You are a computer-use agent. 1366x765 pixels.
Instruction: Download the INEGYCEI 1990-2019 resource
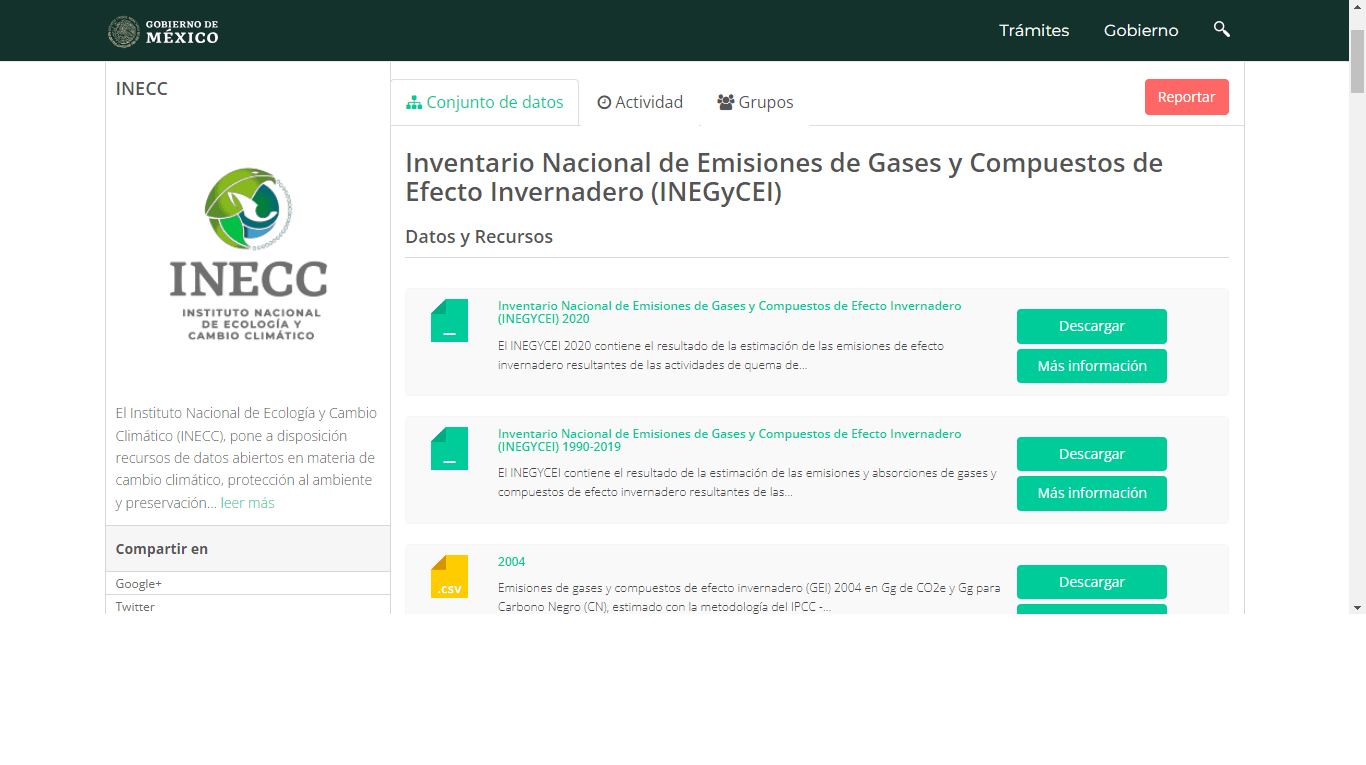(x=1092, y=454)
